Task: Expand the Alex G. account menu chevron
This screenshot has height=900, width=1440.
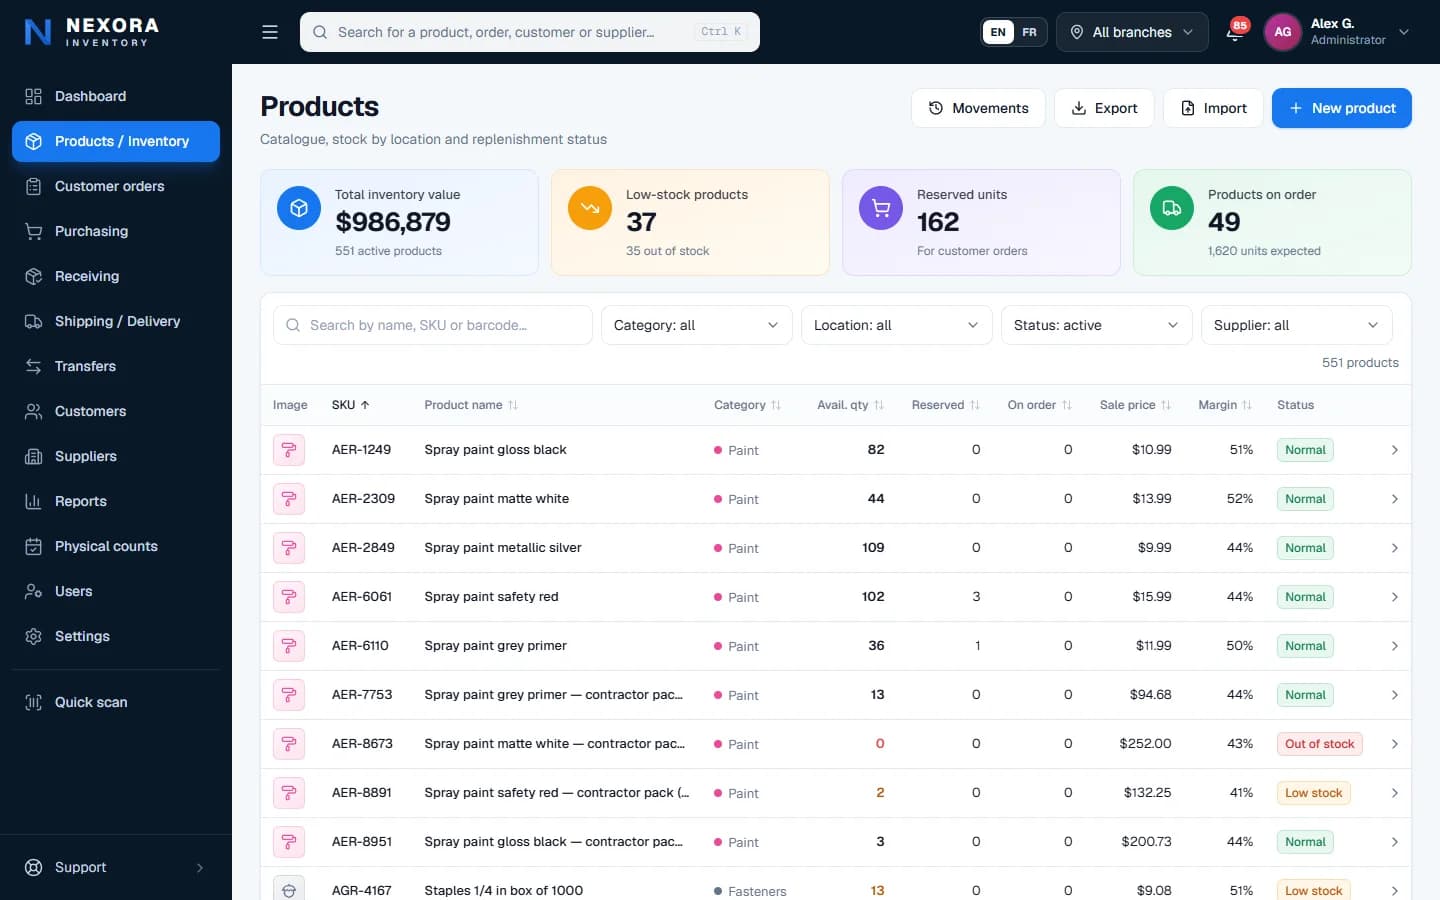Action: (1404, 32)
